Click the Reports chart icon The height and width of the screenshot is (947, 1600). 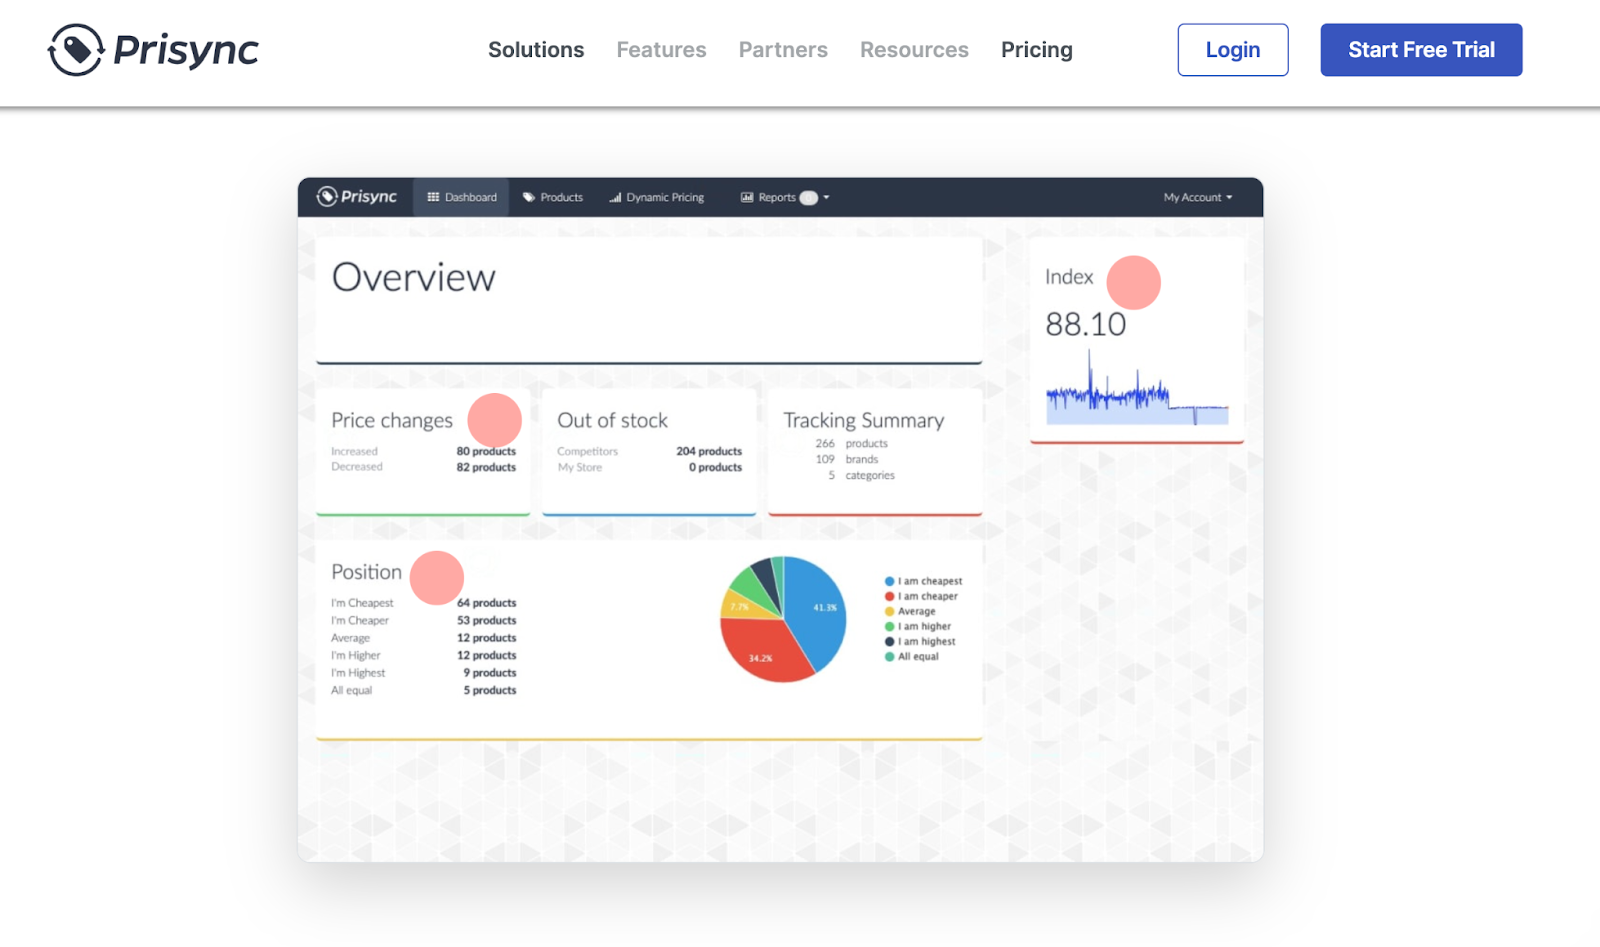[747, 197]
